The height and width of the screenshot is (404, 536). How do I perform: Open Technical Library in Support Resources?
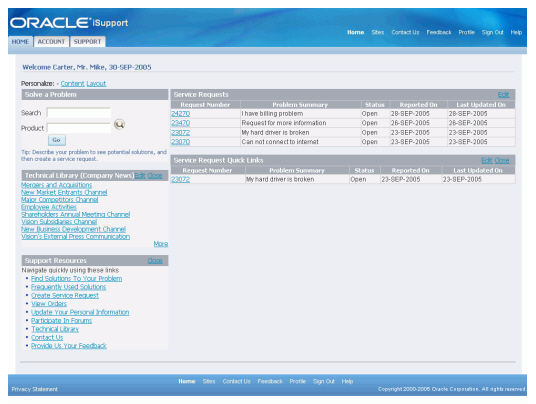click(x=55, y=329)
